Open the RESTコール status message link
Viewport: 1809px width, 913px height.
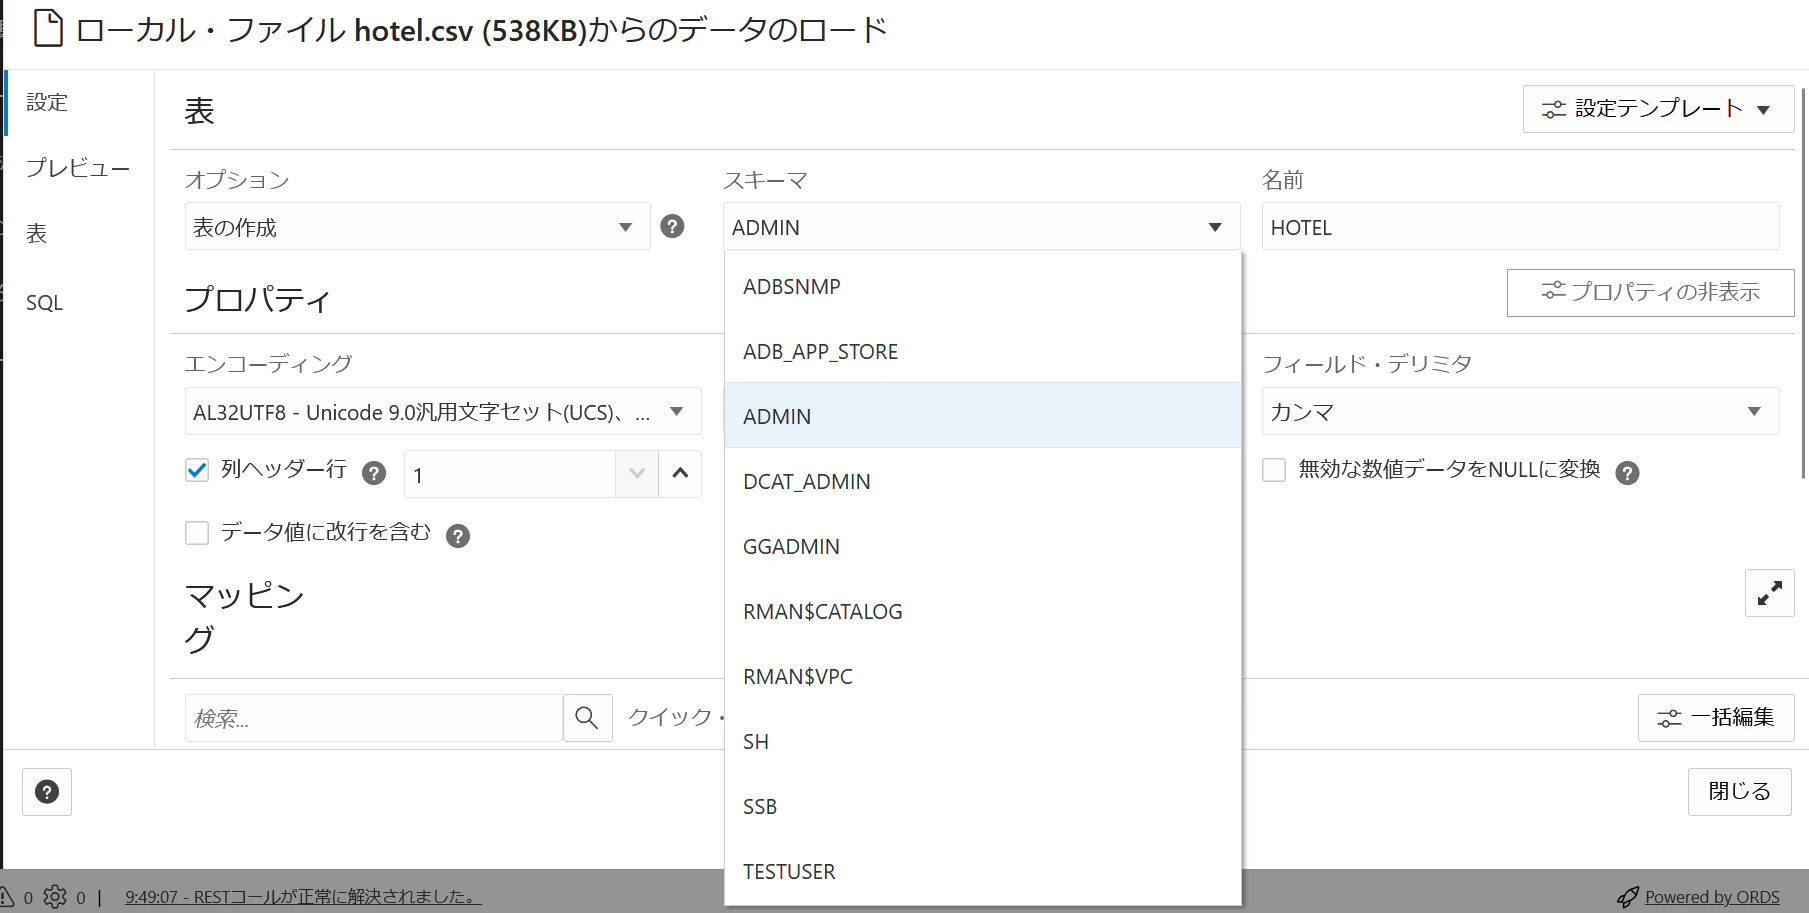(x=303, y=898)
